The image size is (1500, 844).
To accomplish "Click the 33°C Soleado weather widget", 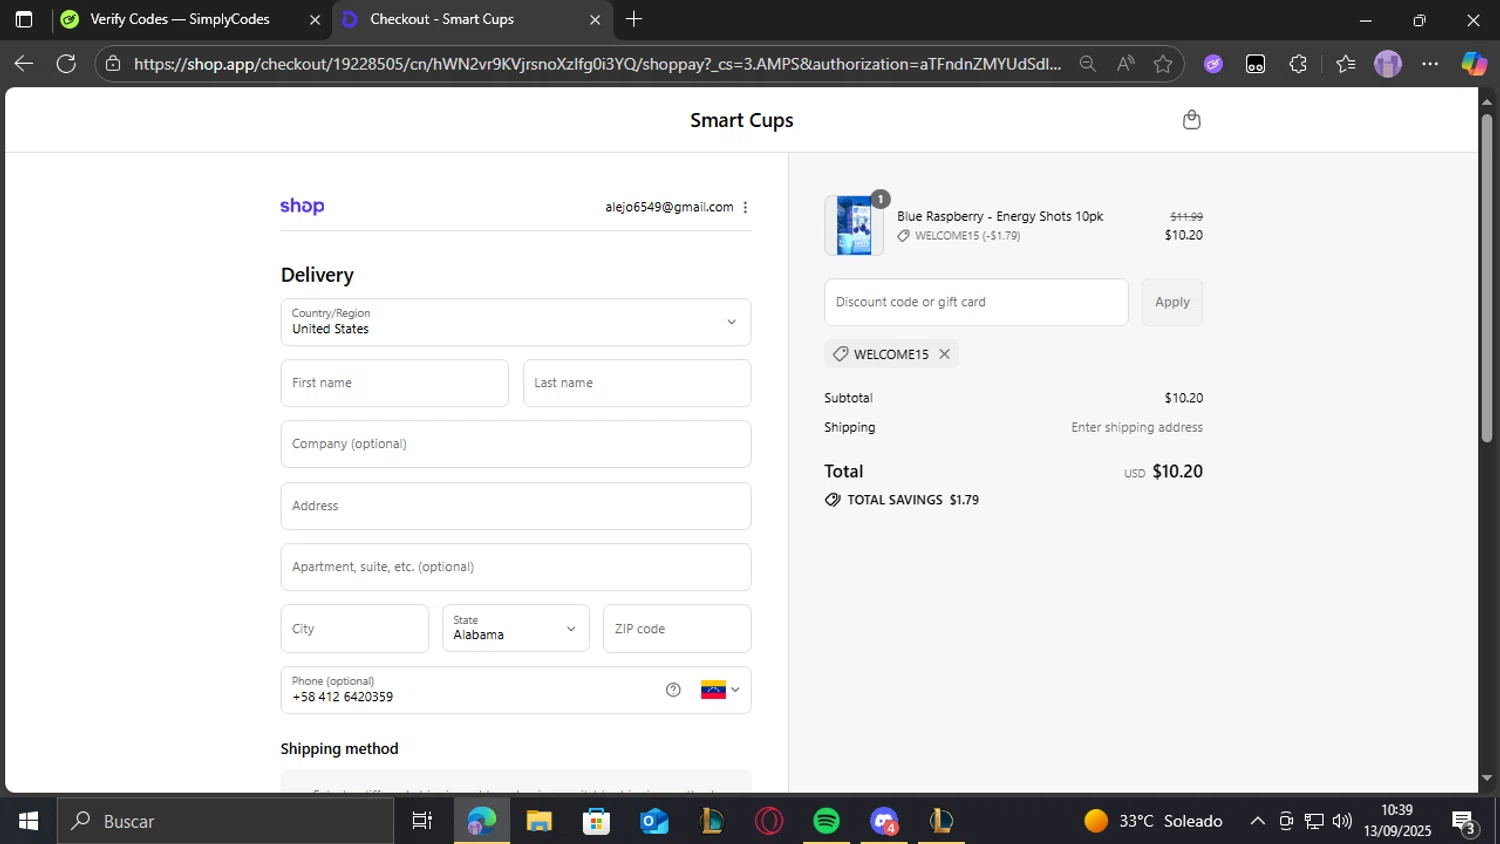I will [x=1153, y=821].
